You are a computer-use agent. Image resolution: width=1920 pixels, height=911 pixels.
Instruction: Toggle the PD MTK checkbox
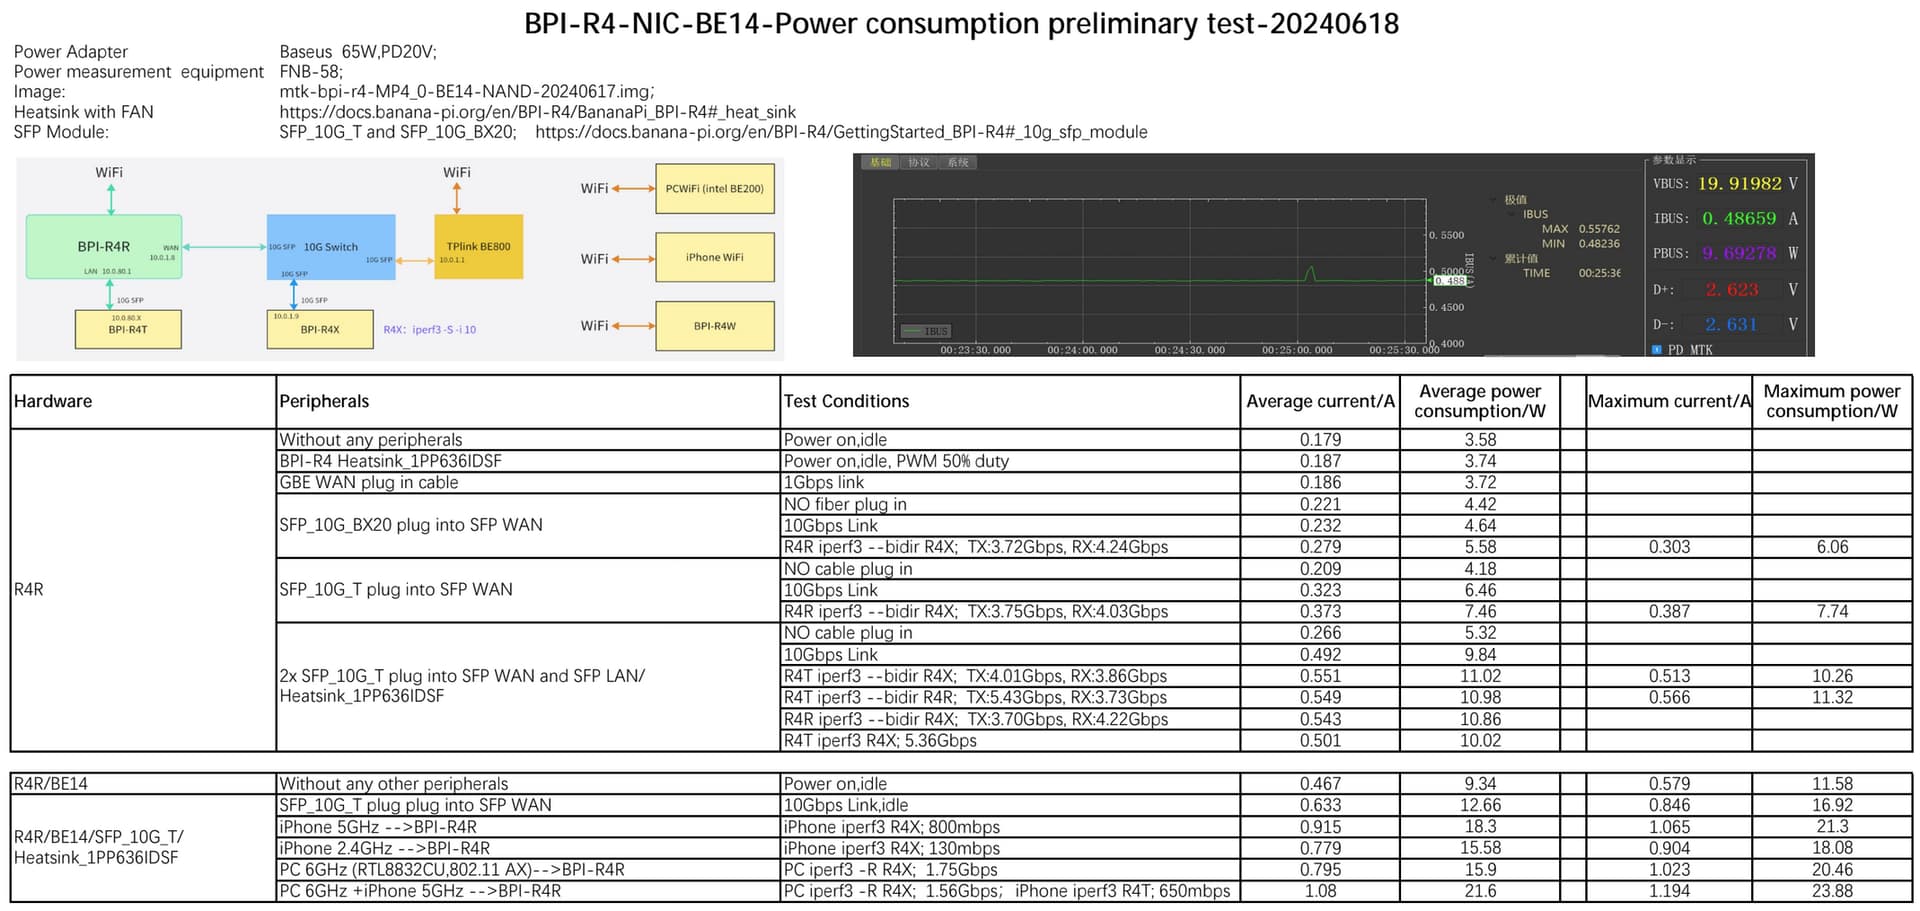1657,349
